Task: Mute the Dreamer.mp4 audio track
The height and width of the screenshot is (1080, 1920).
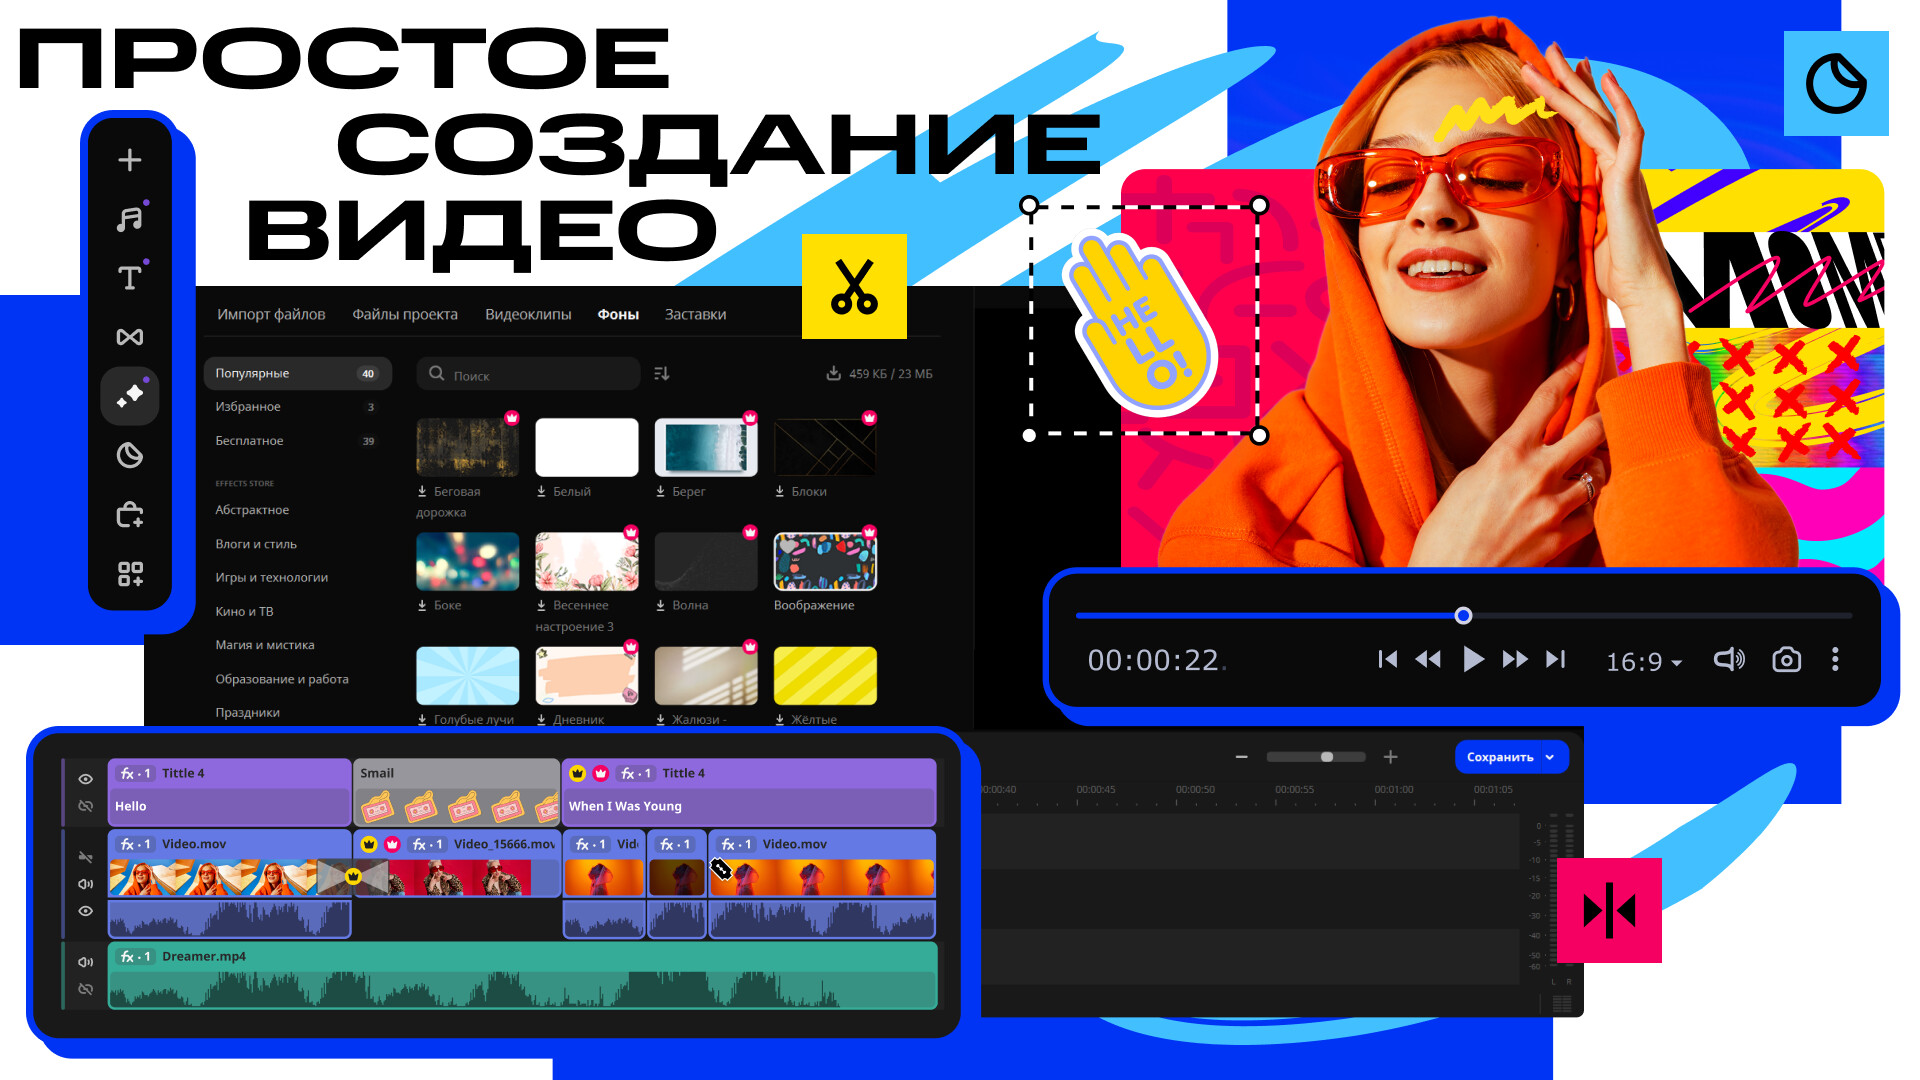Action: (x=86, y=962)
